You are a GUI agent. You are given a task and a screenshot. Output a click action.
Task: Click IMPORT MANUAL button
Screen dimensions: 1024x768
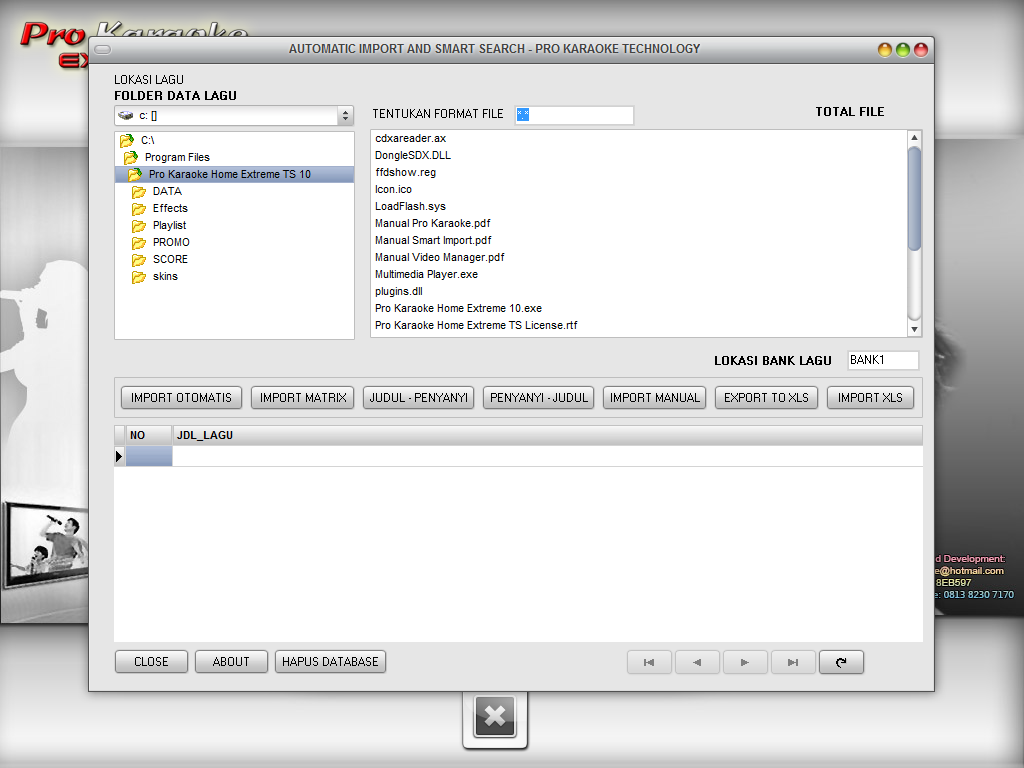654,398
